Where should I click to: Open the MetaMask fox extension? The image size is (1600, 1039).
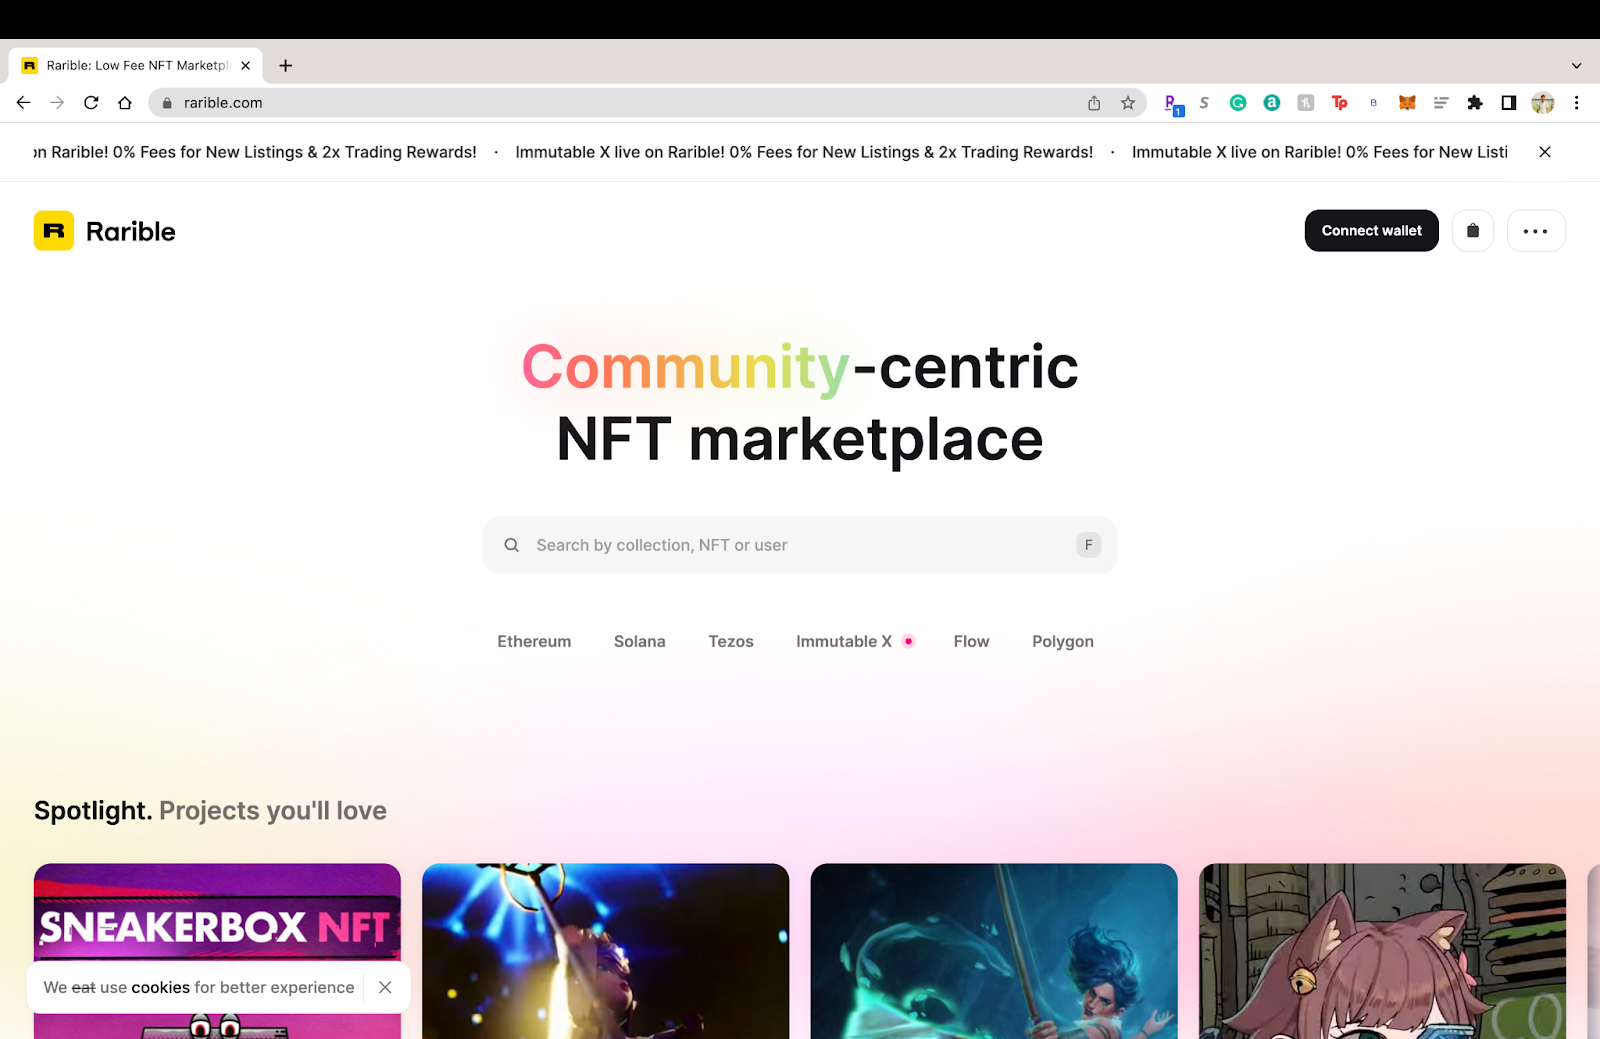pyautogui.click(x=1407, y=103)
